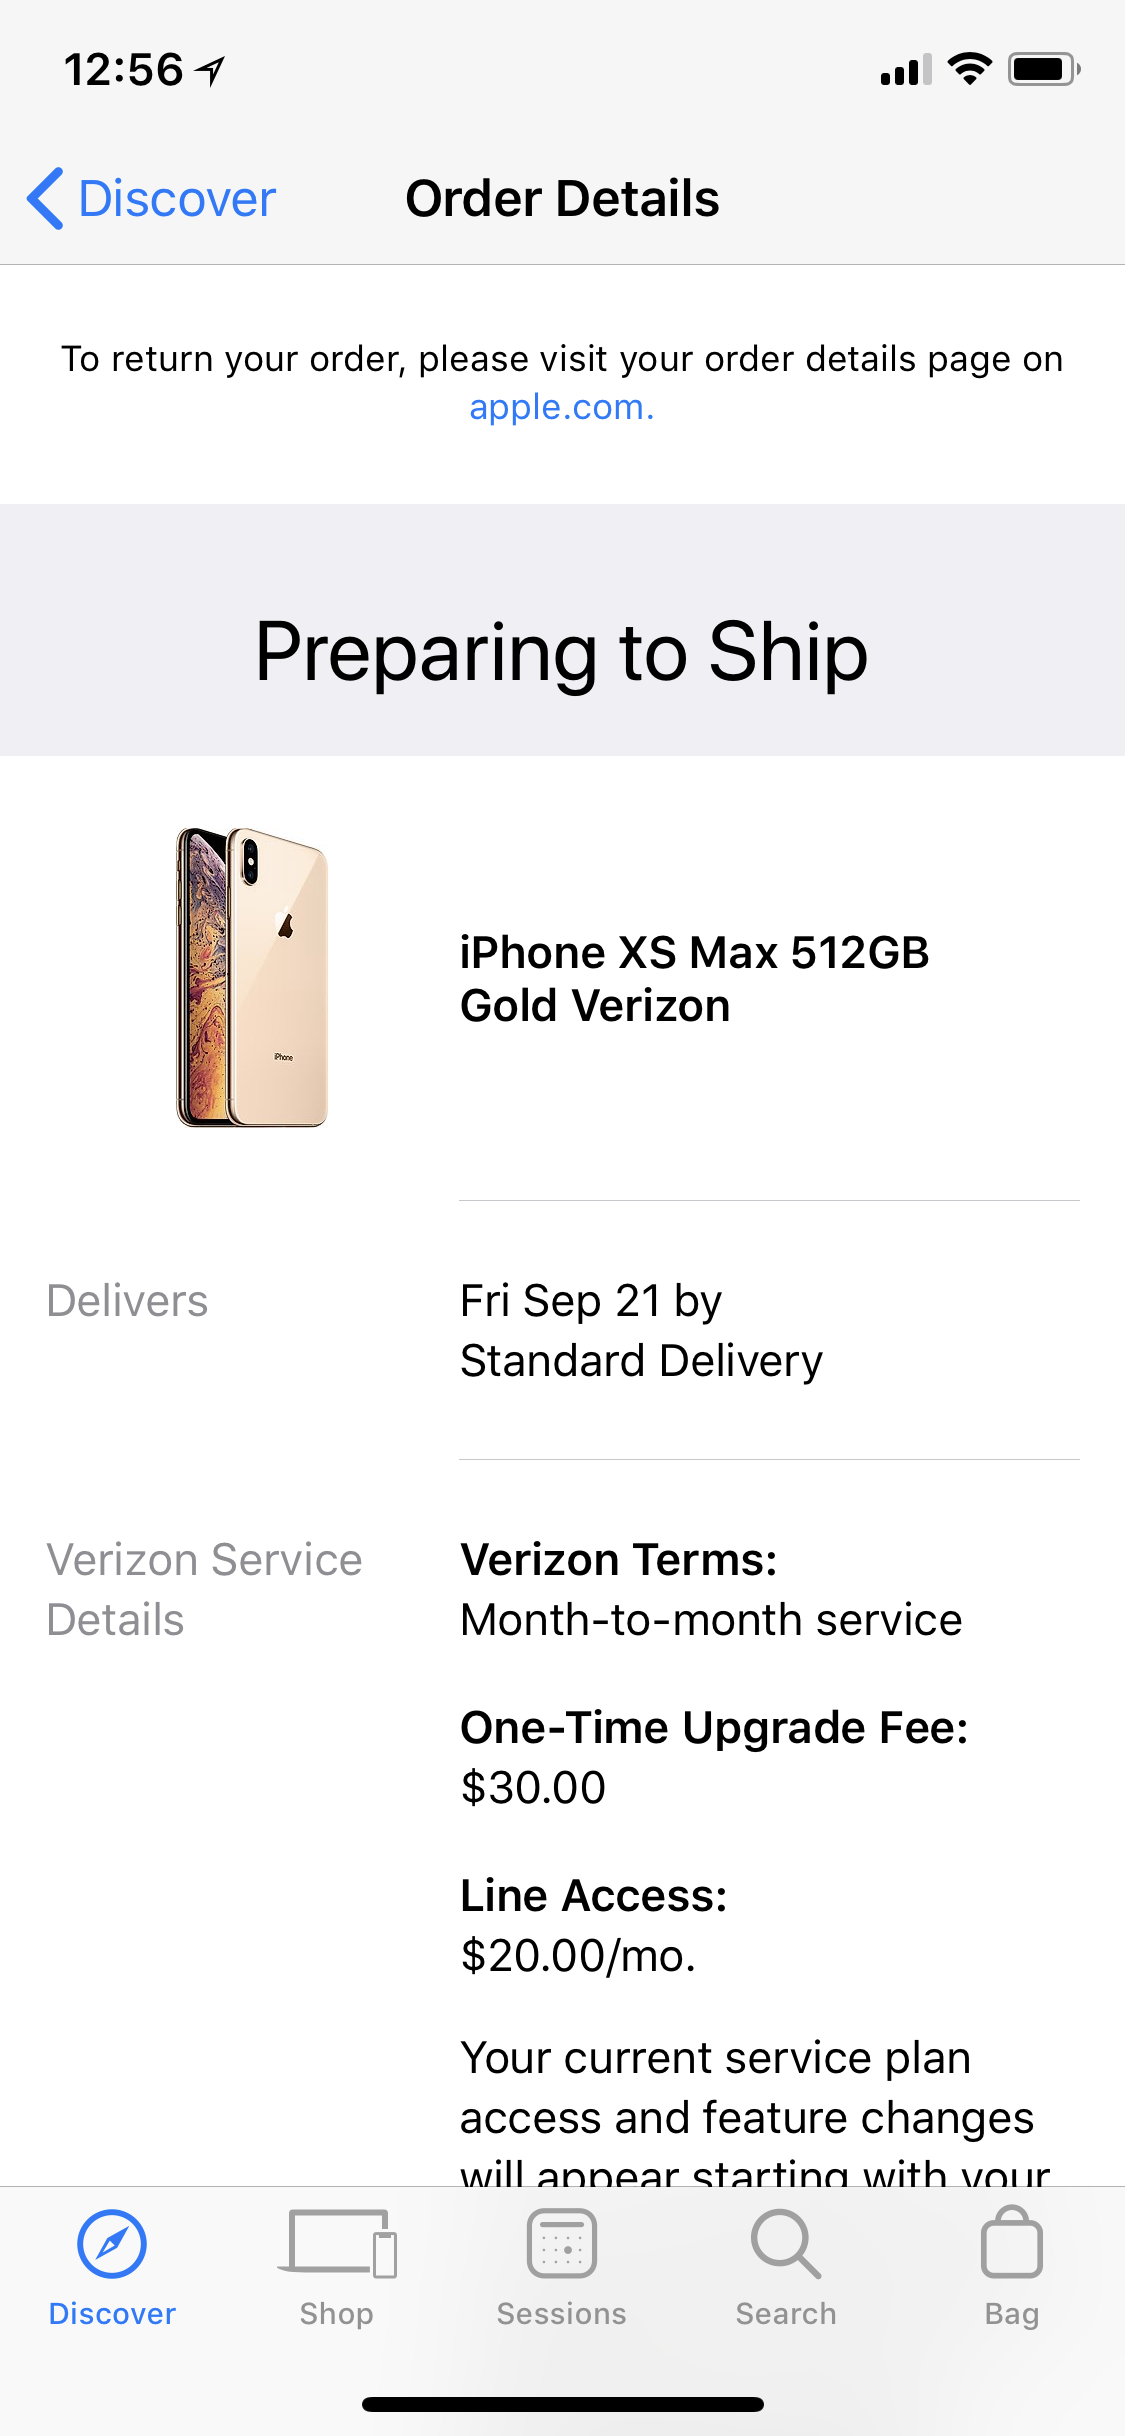Open the Sessions calendar icon

click(x=562, y=2243)
